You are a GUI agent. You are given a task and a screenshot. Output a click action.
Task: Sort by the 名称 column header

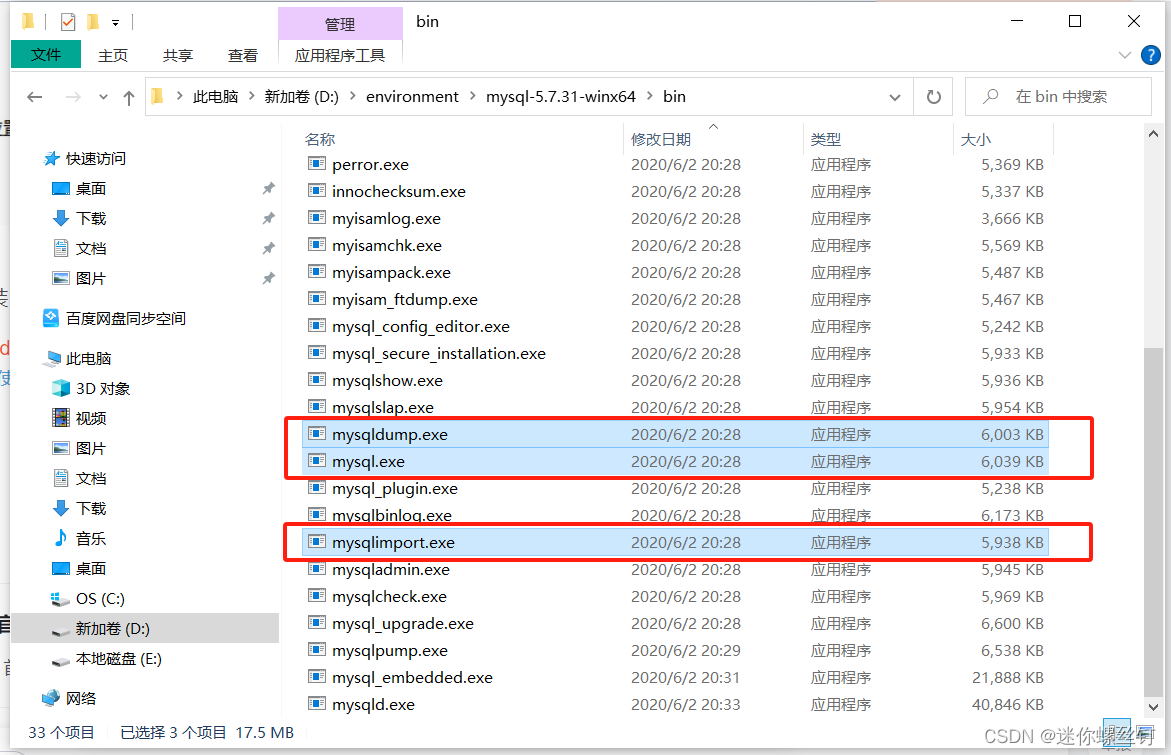[x=320, y=139]
